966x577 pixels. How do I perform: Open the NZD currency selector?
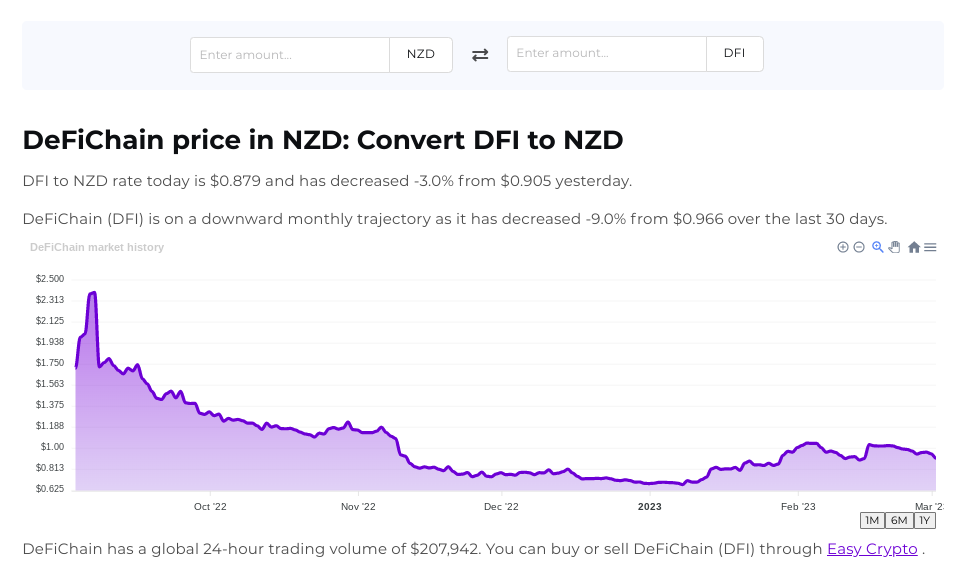tap(420, 54)
